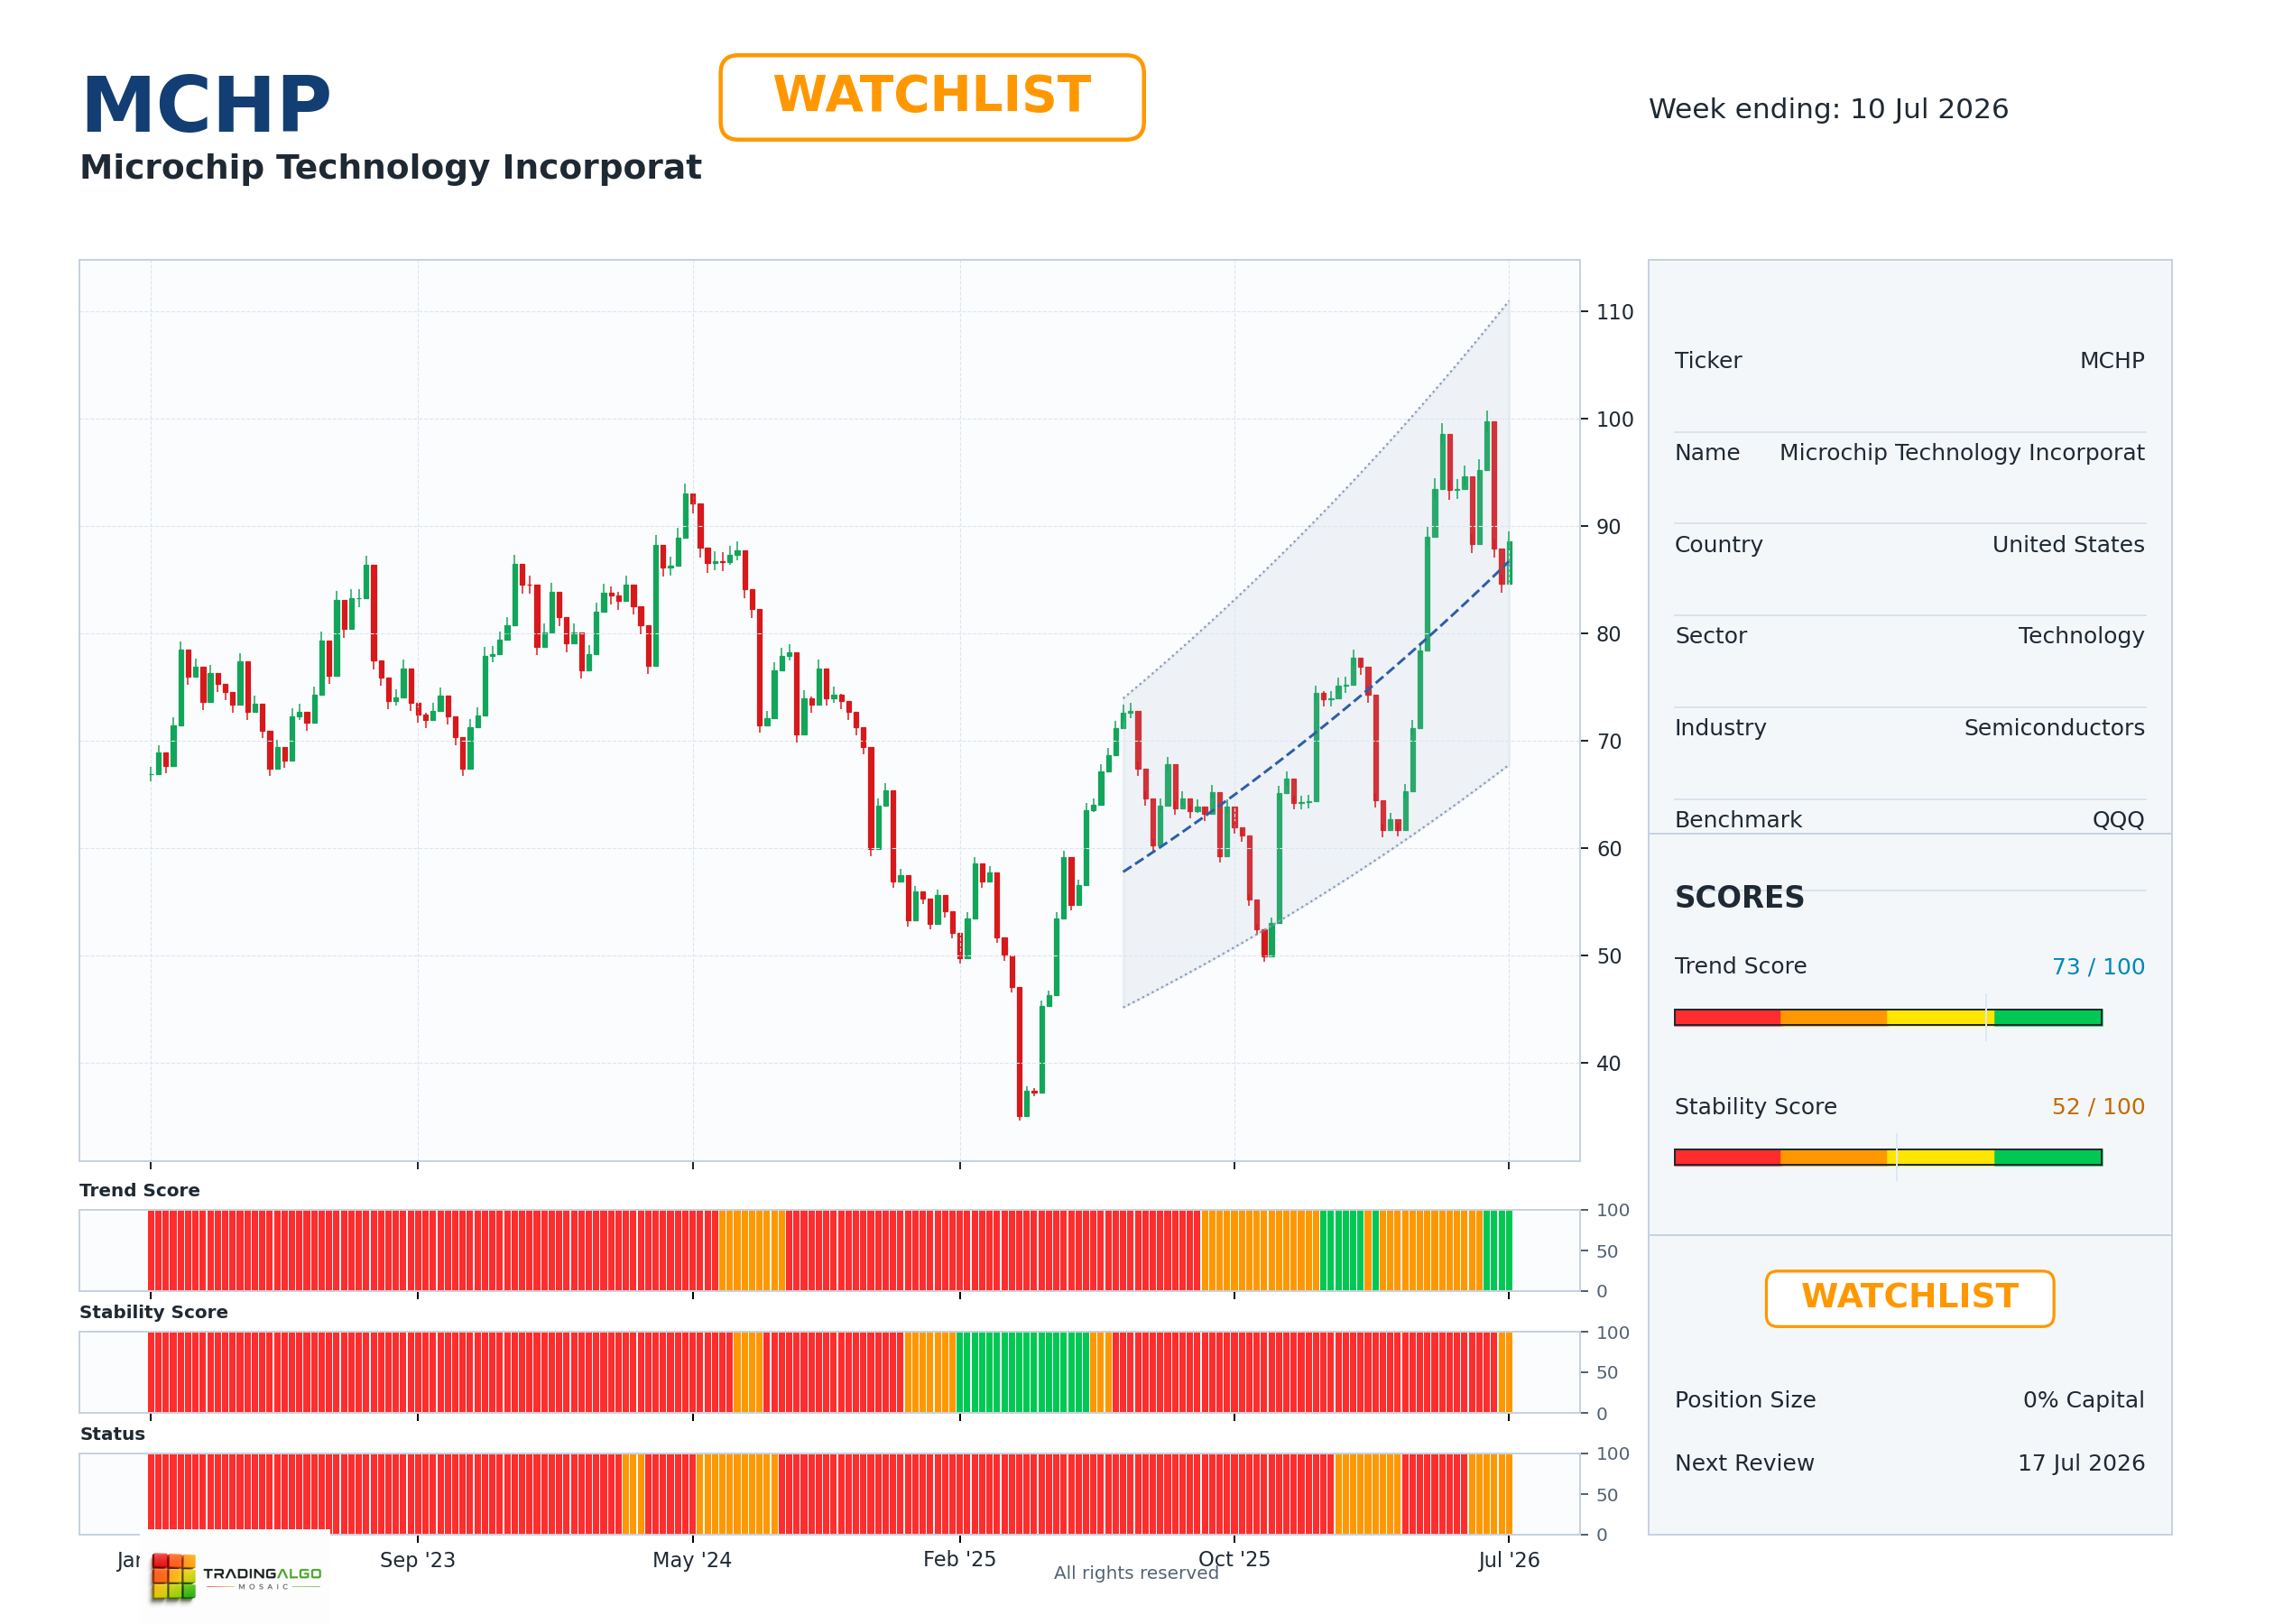Click the '52 / 100' stability score value
The height and width of the screenshot is (1624, 2274).
[x=2098, y=1107]
